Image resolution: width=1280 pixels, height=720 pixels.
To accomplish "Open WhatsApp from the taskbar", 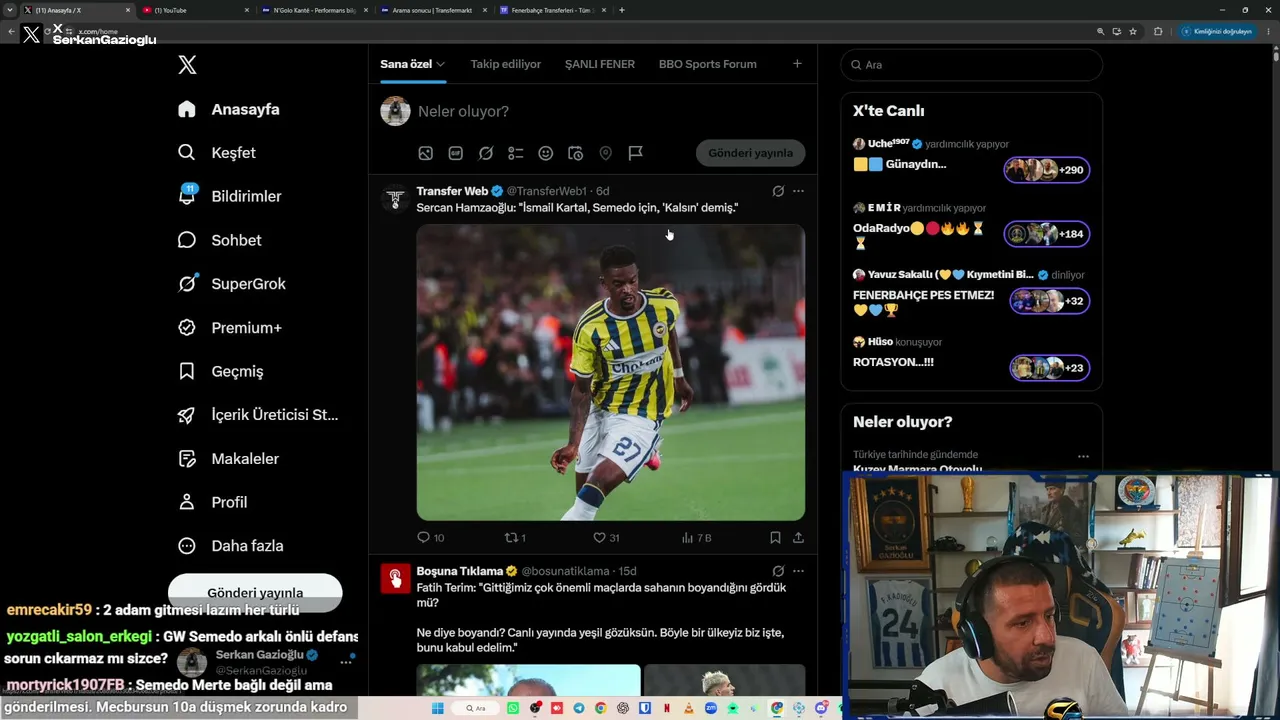I will tap(513, 708).
